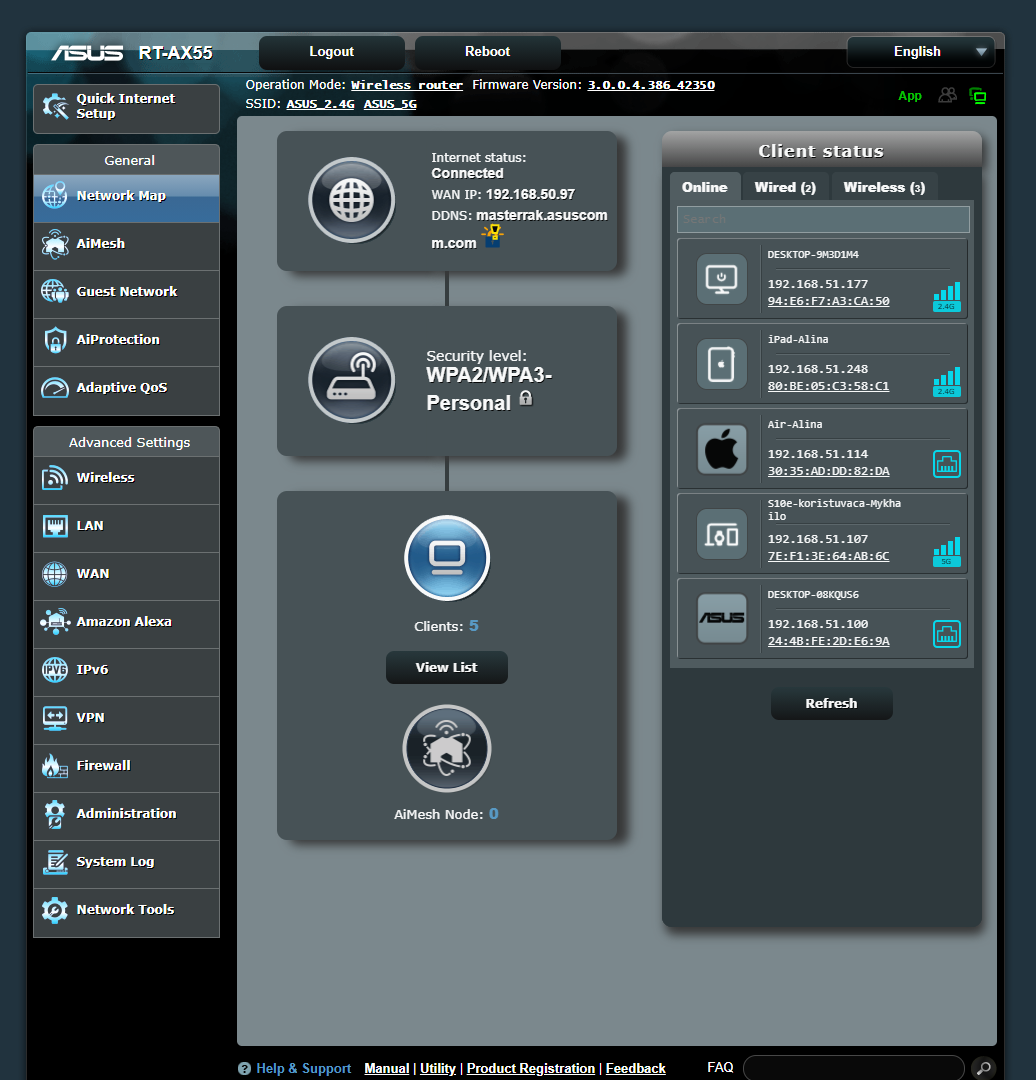Select the wireless router security icon
This screenshot has width=1036, height=1080.
(351, 380)
